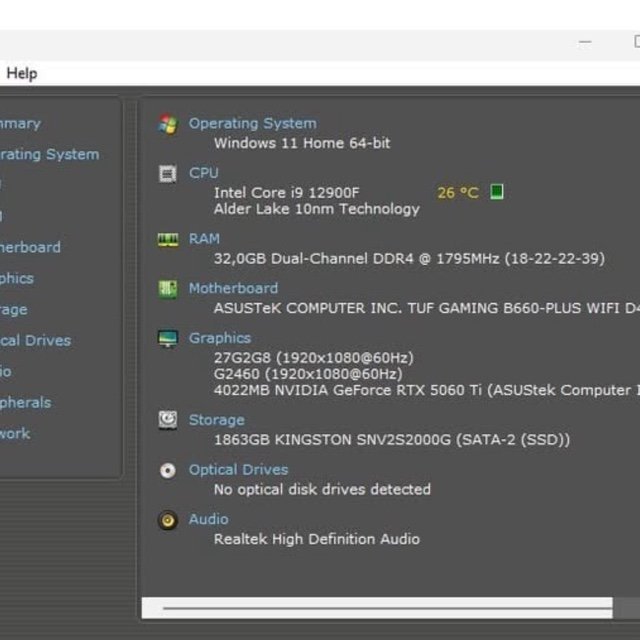The image size is (640, 640).
Task: Click the speaker icon beside Audio heading
Action: coord(168,520)
